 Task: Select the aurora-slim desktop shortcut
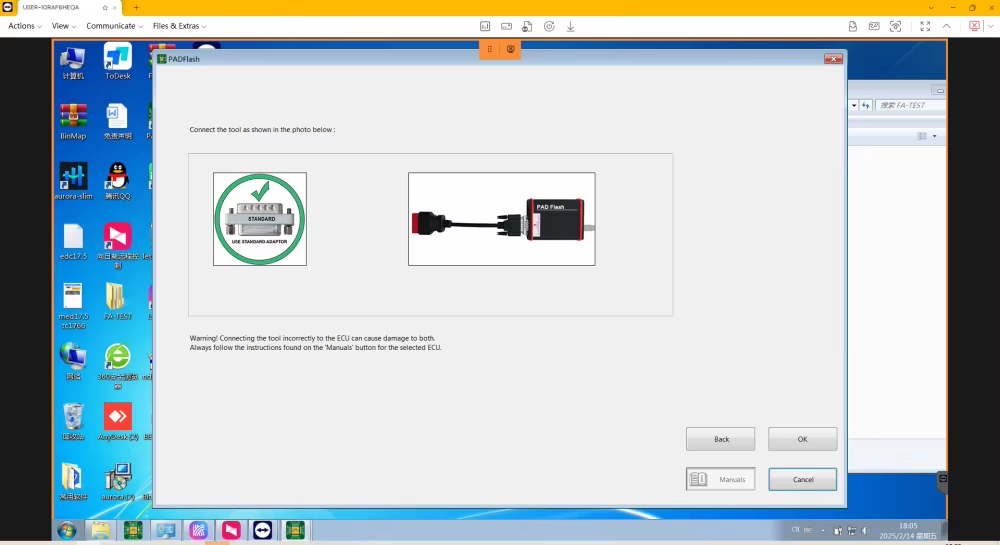click(x=73, y=180)
